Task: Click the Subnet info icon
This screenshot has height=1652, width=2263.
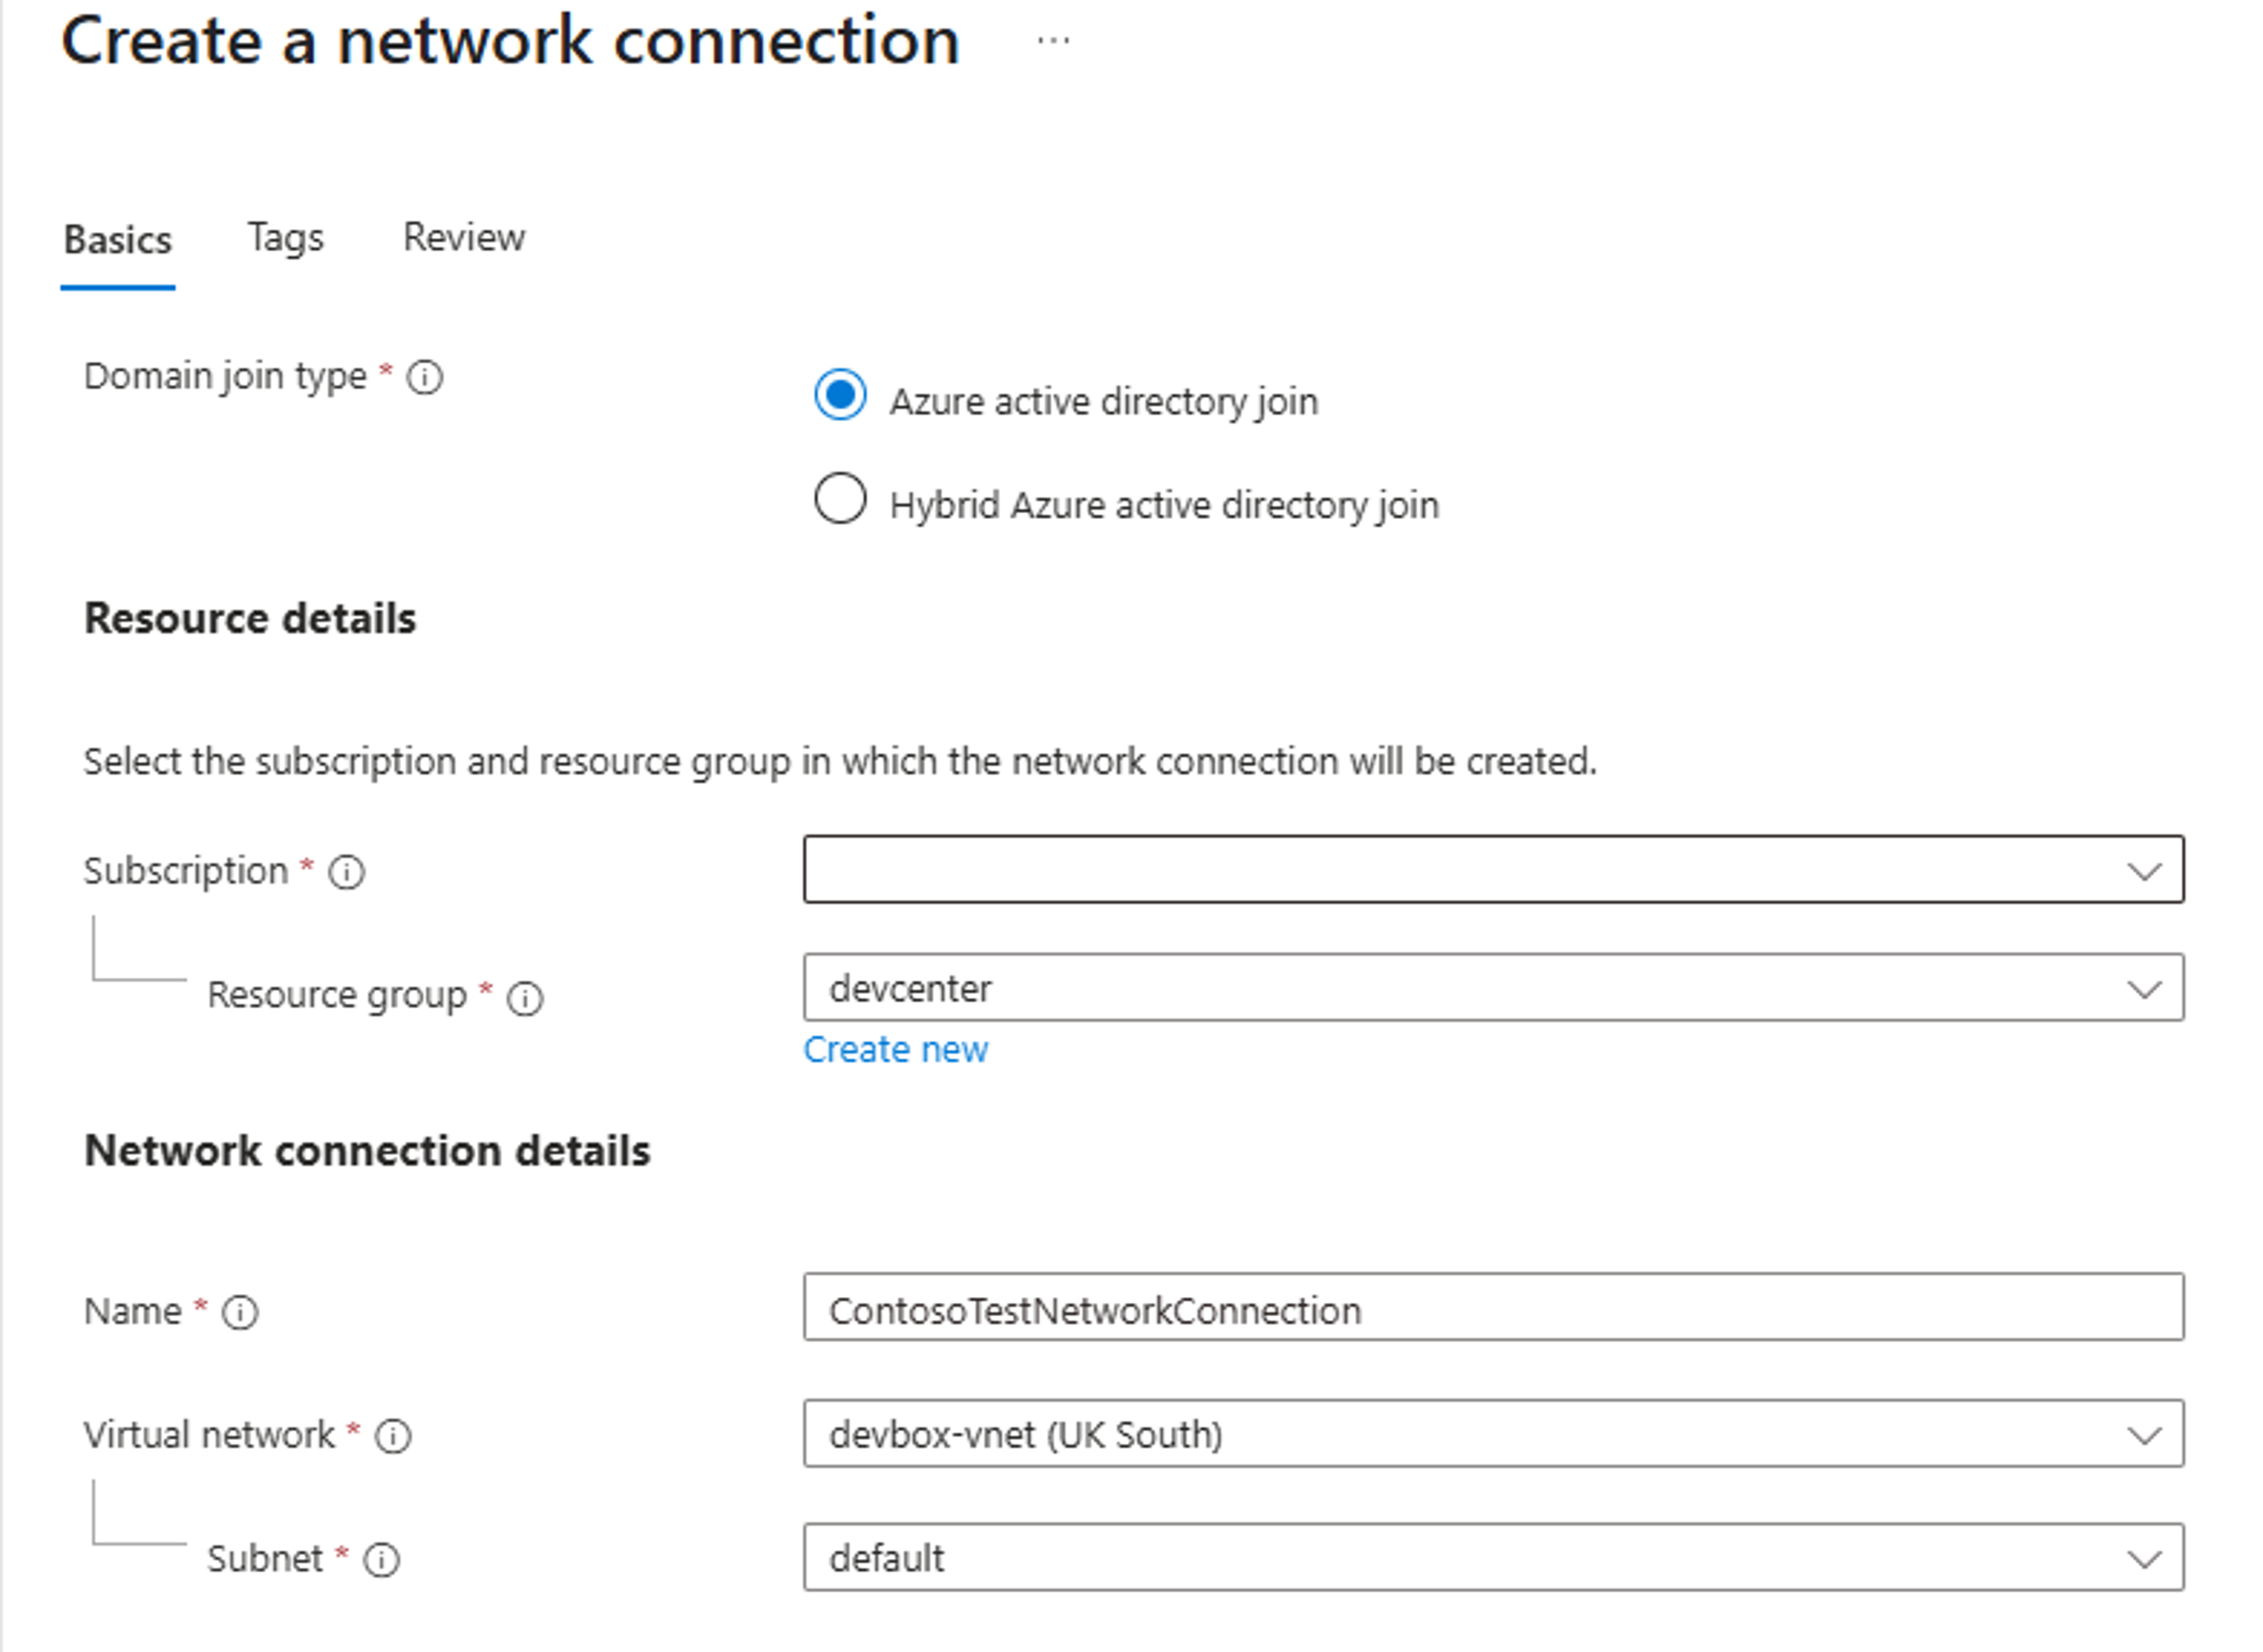Action: pos(381,1560)
